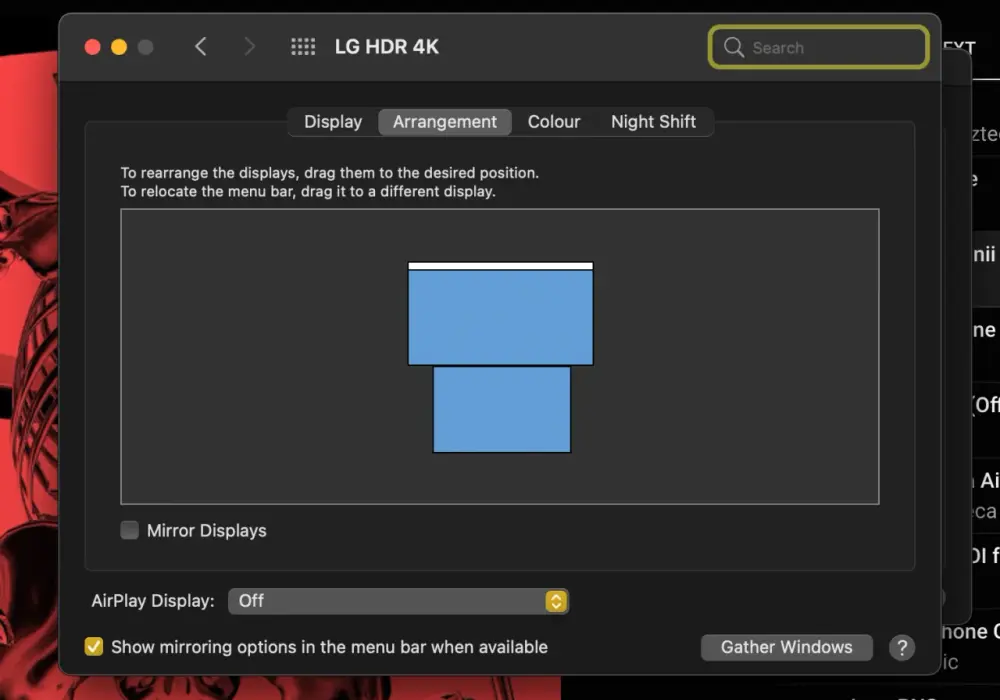Click the Gather Windows button
This screenshot has height=700, width=1000.
(786, 647)
